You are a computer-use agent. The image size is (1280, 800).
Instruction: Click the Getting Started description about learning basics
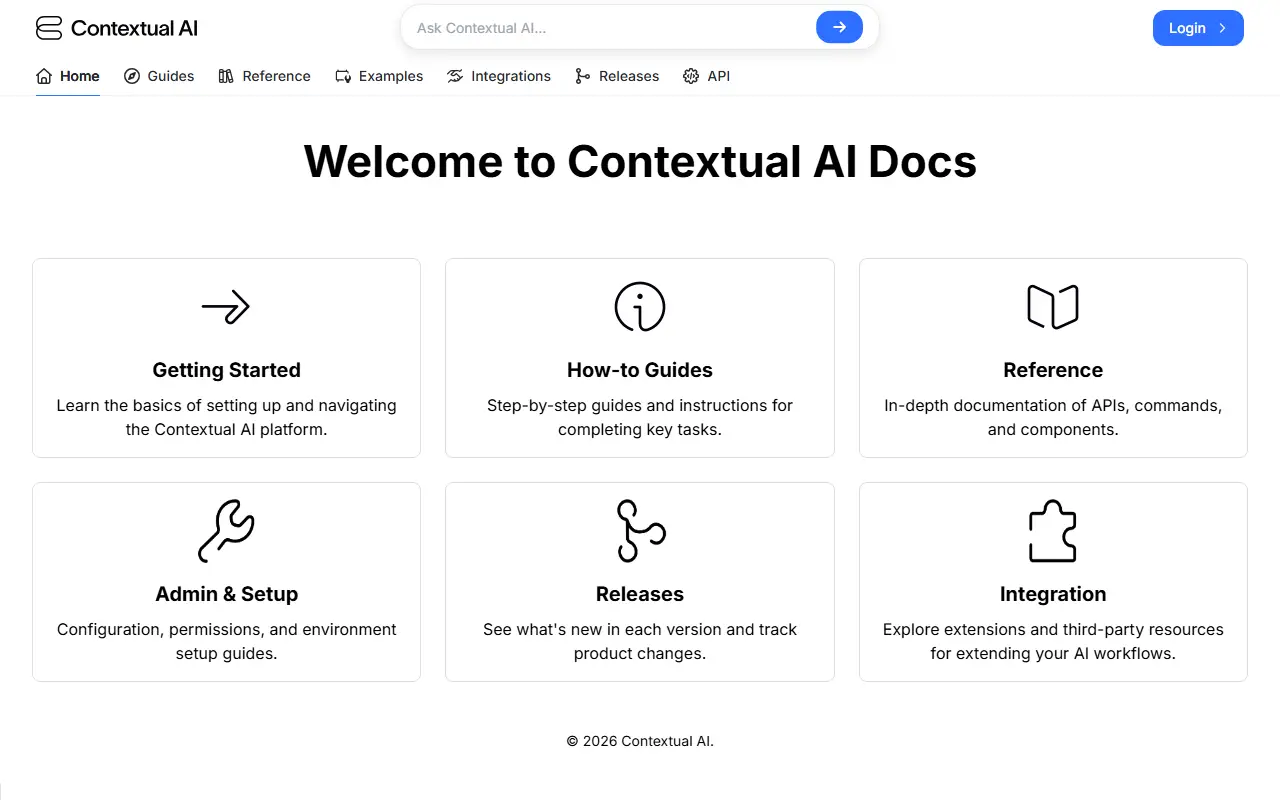[x=226, y=418]
